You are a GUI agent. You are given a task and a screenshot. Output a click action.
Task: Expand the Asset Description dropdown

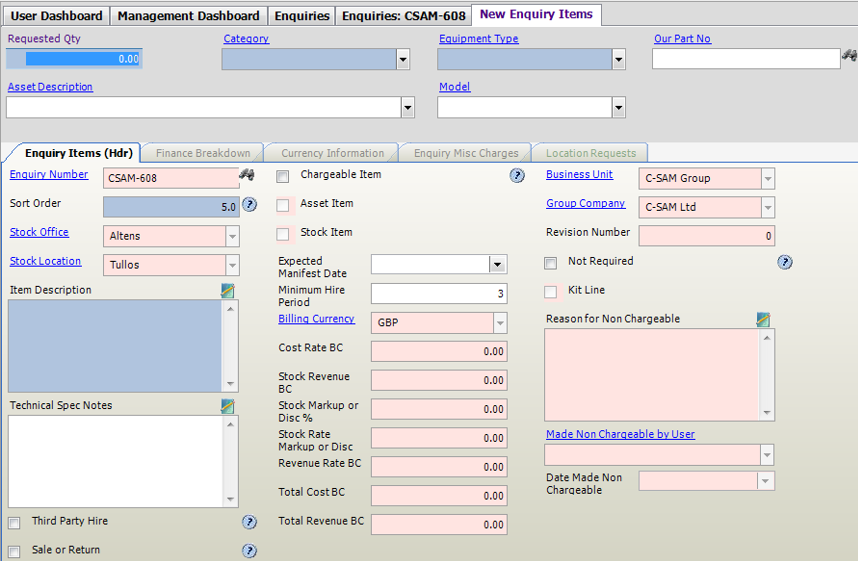[x=407, y=108]
